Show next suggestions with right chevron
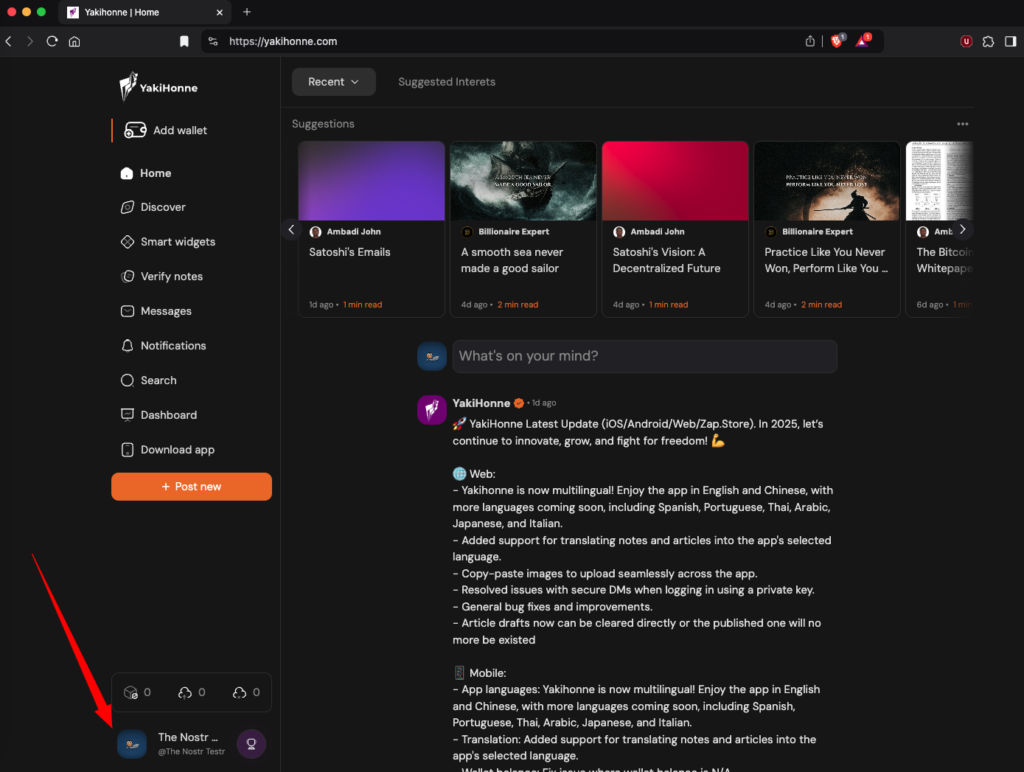Screen dimensions: 1024x772 pos(963,229)
